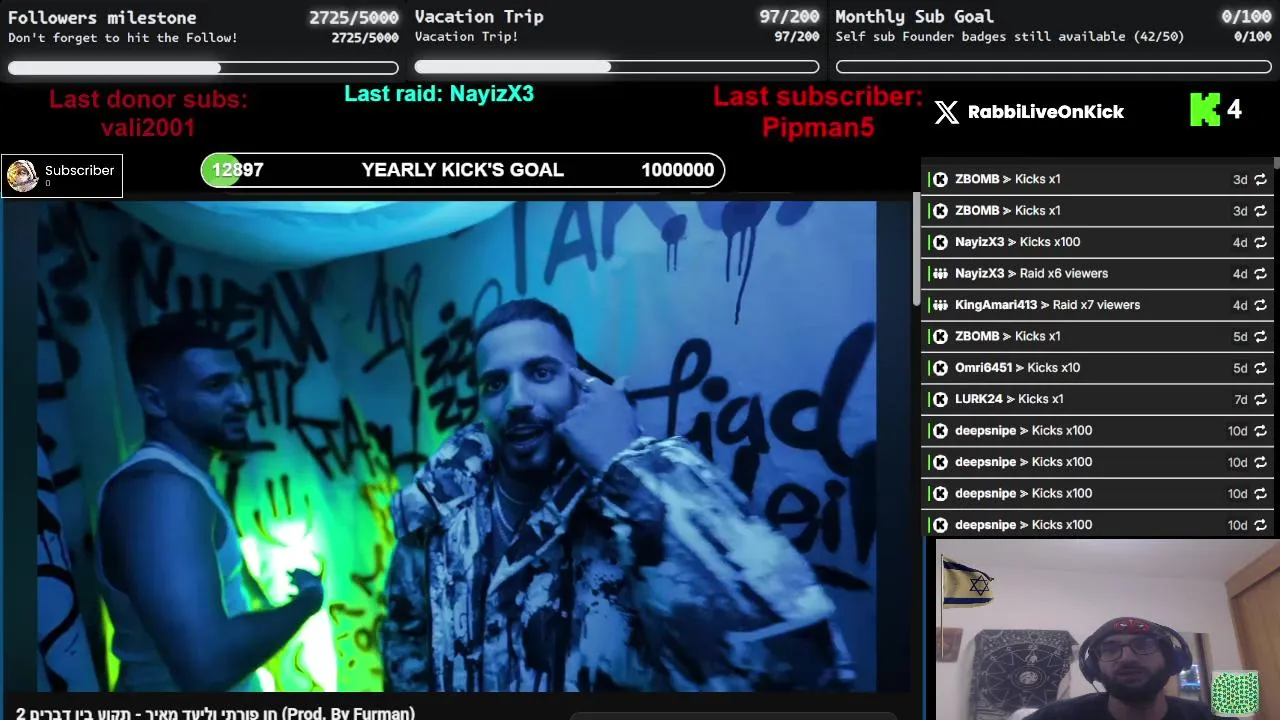
Task: Click the Monthly Sub Goal title
Action: (914, 17)
